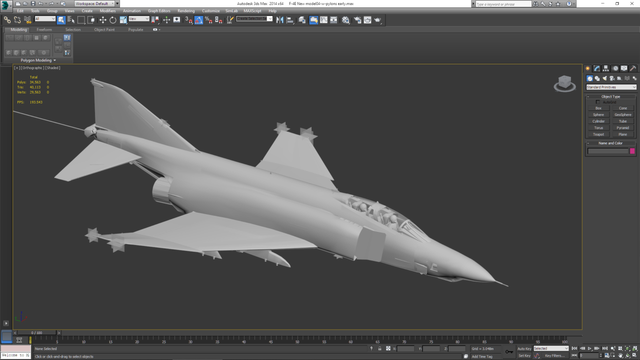This screenshot has height=360, width=640.
Task: Open the Create Selection Set dropdown
Action: click(x=254, y=19)
